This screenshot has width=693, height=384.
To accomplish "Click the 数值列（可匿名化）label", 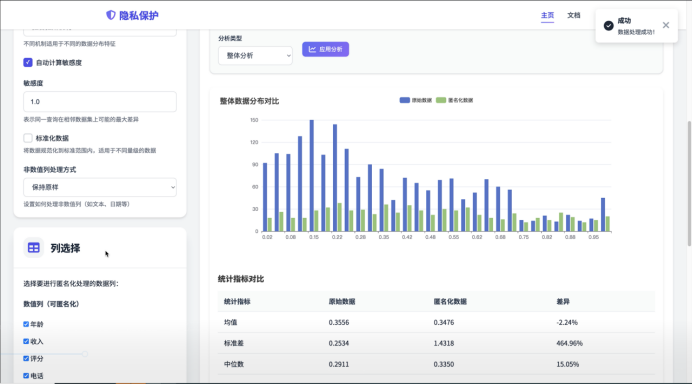I will [51, 304].
